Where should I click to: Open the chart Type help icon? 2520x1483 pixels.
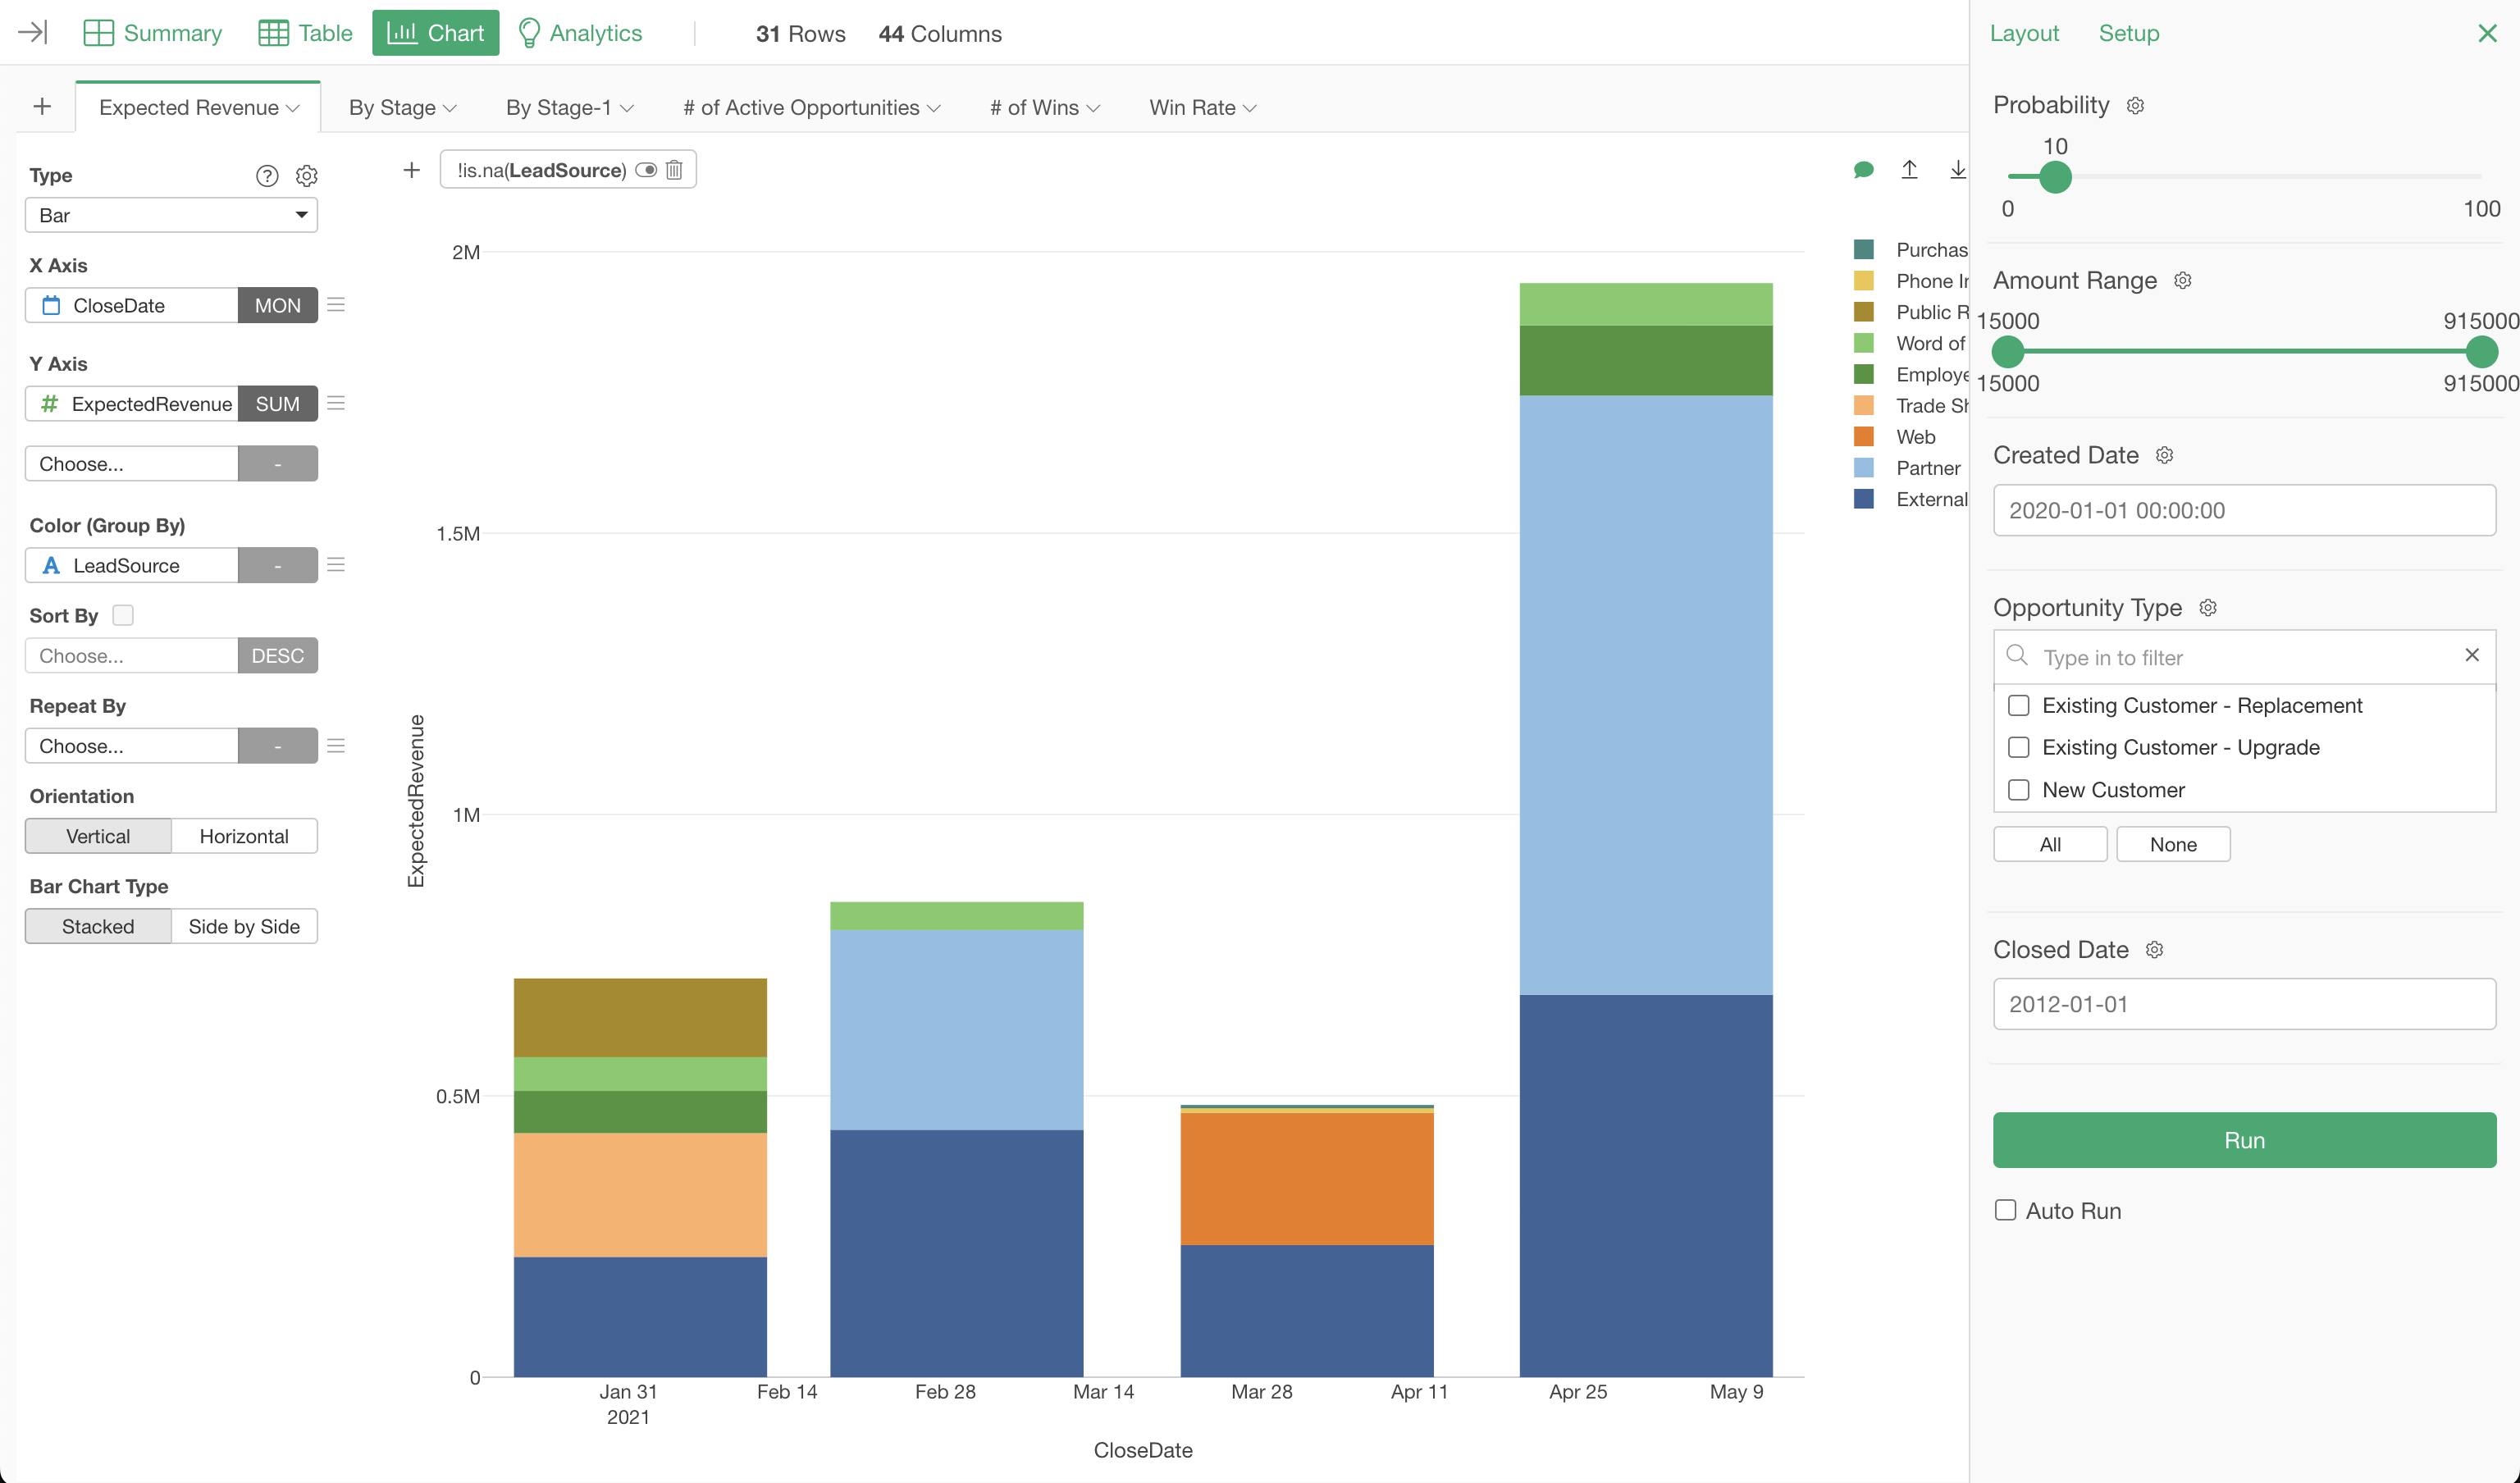click(267, 176)
